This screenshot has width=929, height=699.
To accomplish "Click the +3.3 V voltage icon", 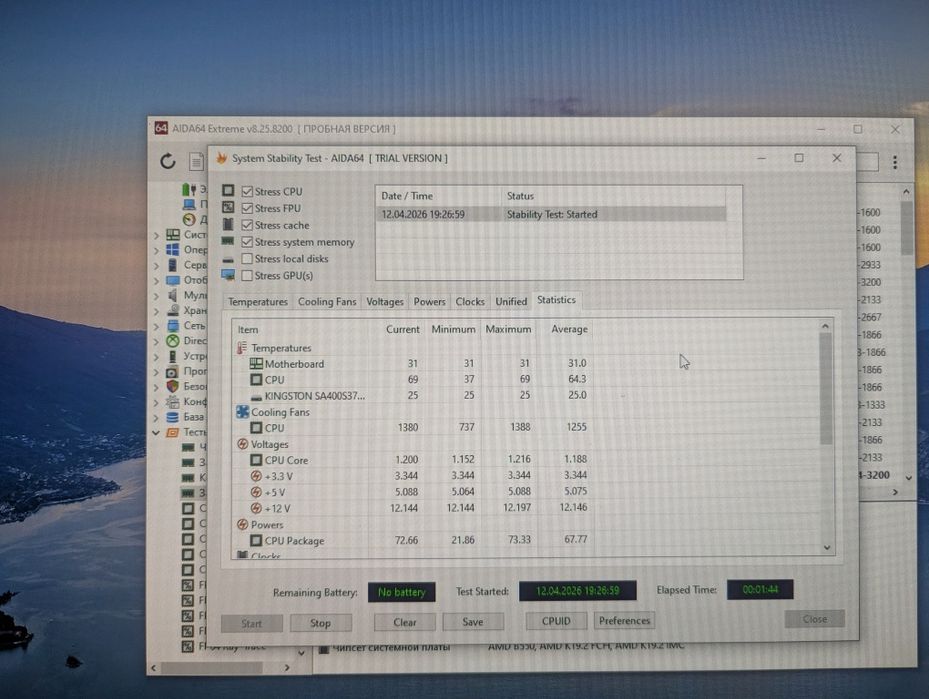I will [256, 476].
